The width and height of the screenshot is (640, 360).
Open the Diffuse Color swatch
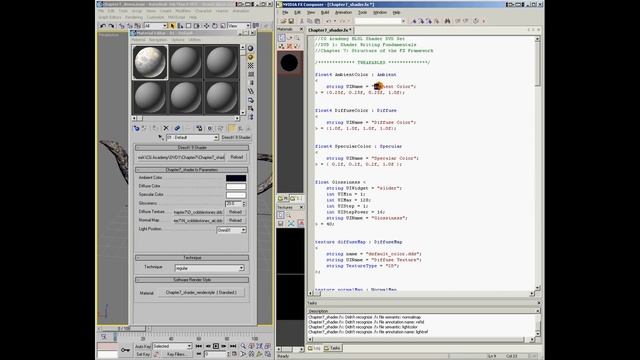(x=236, y=187)
